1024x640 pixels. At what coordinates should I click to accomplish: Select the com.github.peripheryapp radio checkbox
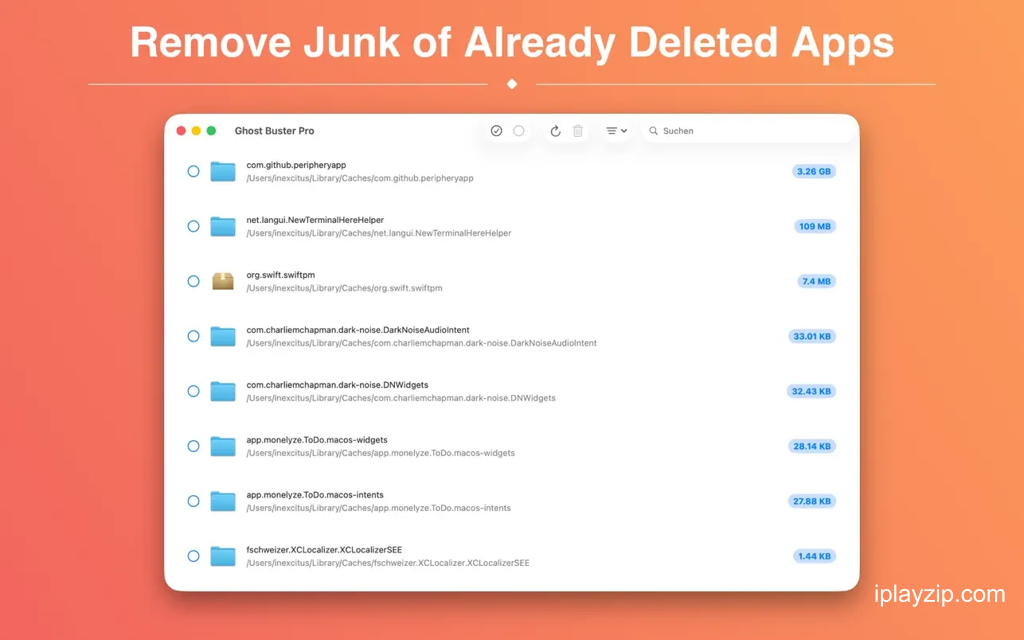point(193,171)
